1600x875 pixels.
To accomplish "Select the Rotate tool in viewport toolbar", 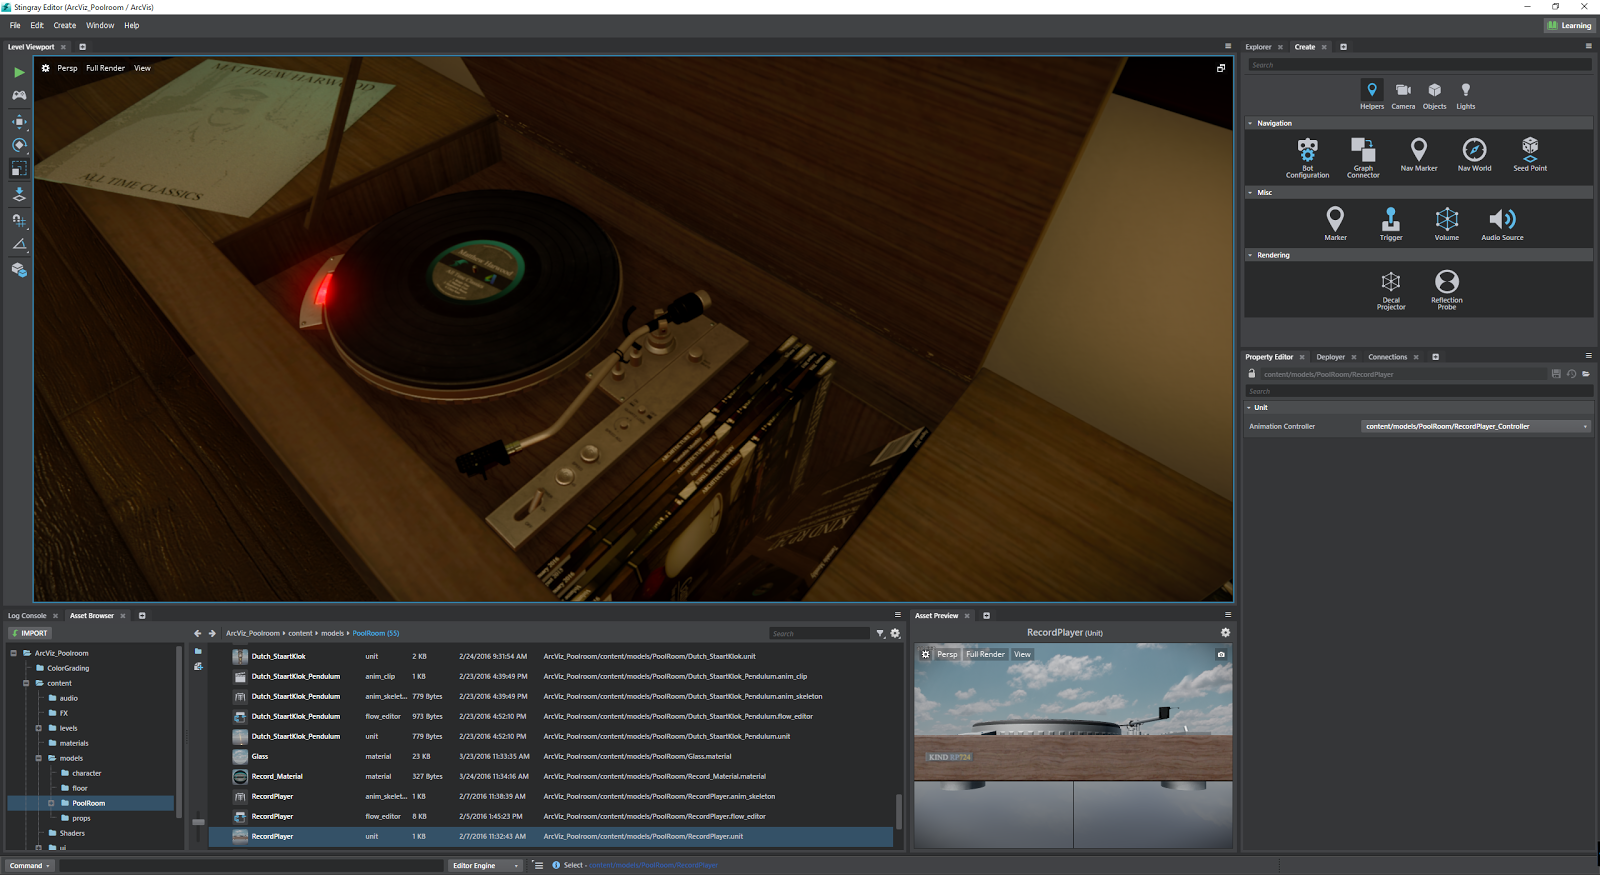I will [x=19, y=145].
